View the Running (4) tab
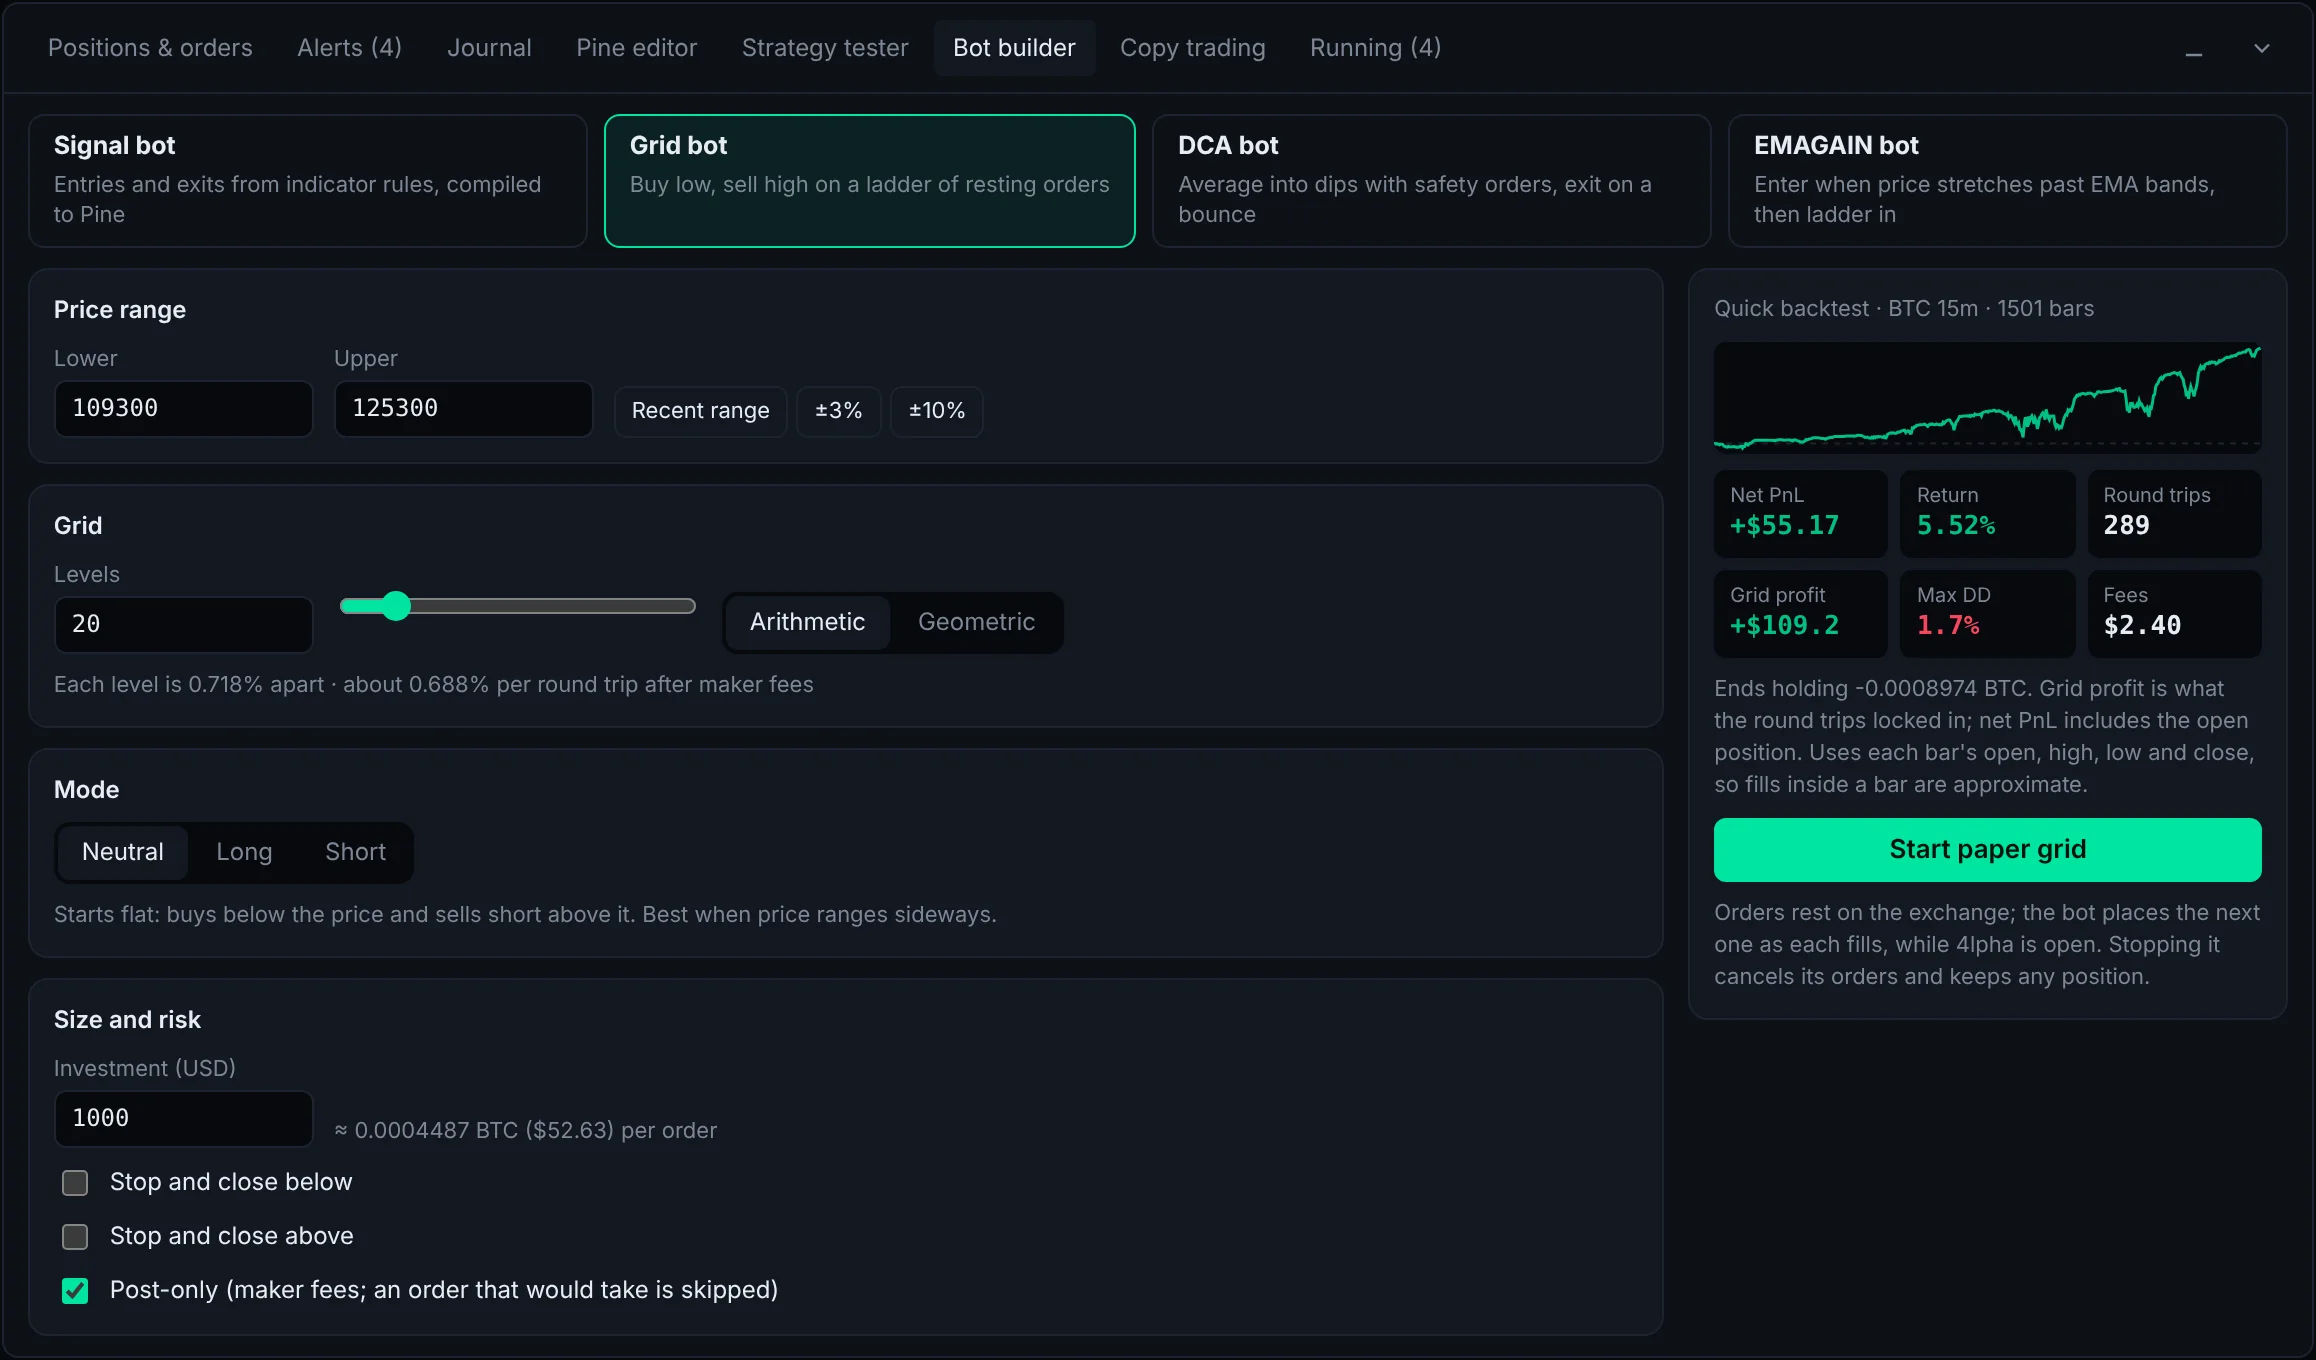This screenshot has width=2316, height=1360. coord(1375,48)
